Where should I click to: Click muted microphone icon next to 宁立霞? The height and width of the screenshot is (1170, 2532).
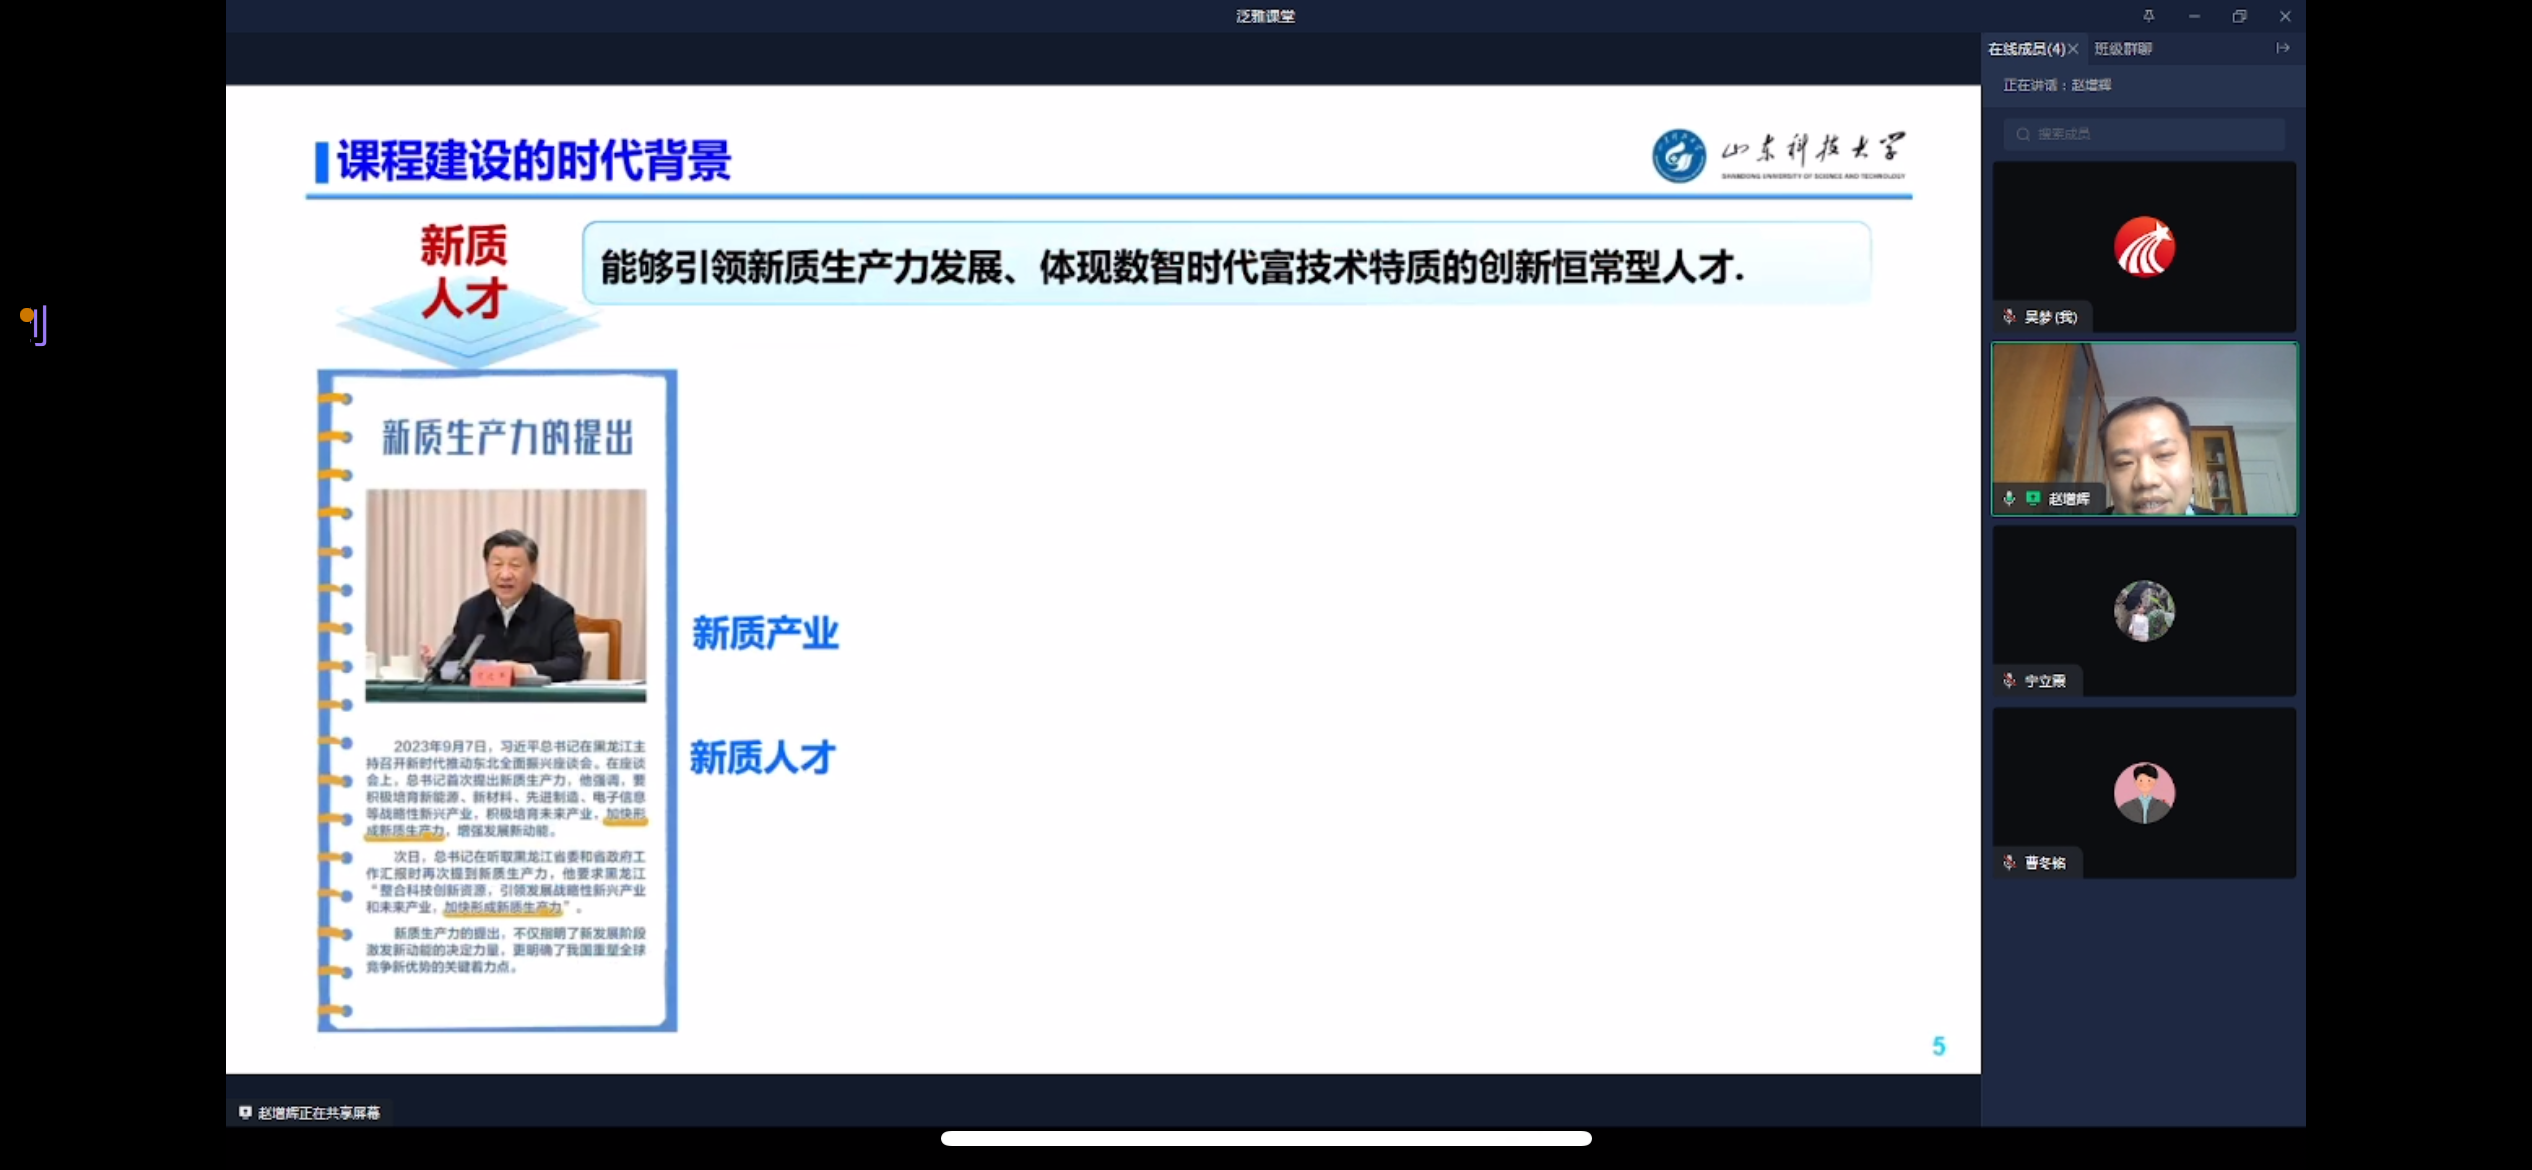pyautogui.click(x=2009, y=681)
